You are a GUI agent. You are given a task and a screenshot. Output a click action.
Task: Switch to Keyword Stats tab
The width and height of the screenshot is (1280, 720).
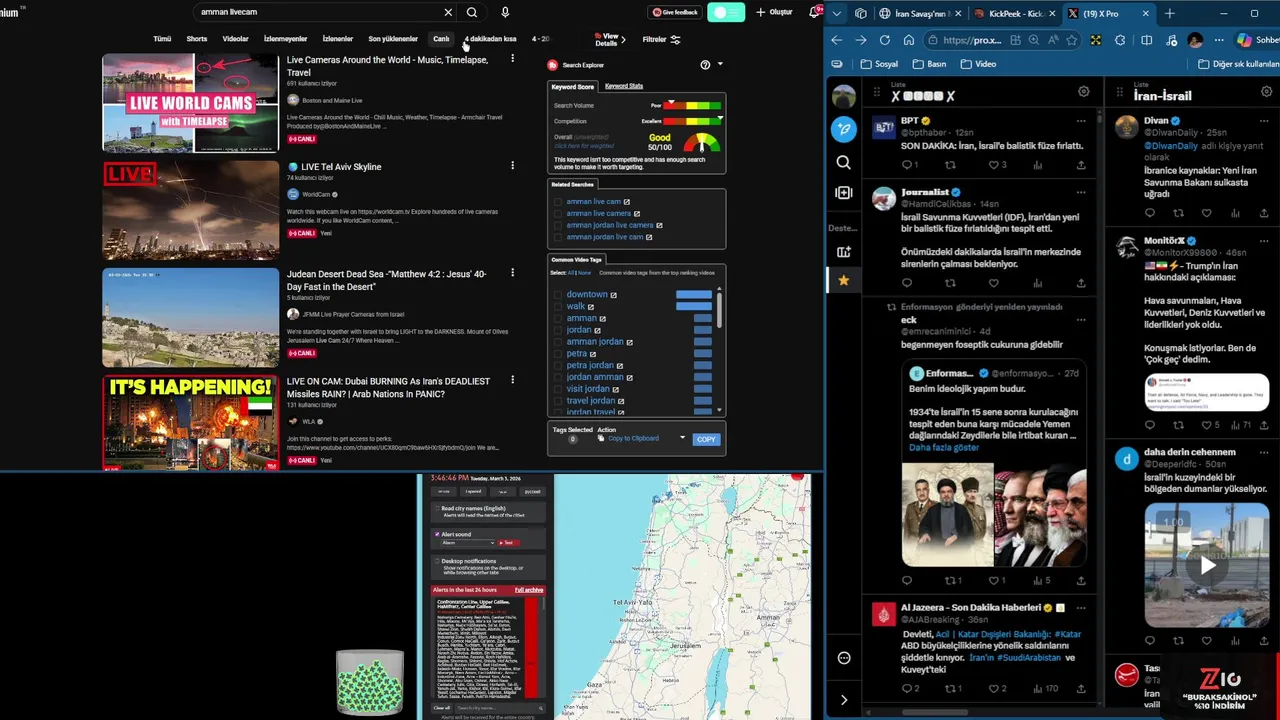pos(624,86)
